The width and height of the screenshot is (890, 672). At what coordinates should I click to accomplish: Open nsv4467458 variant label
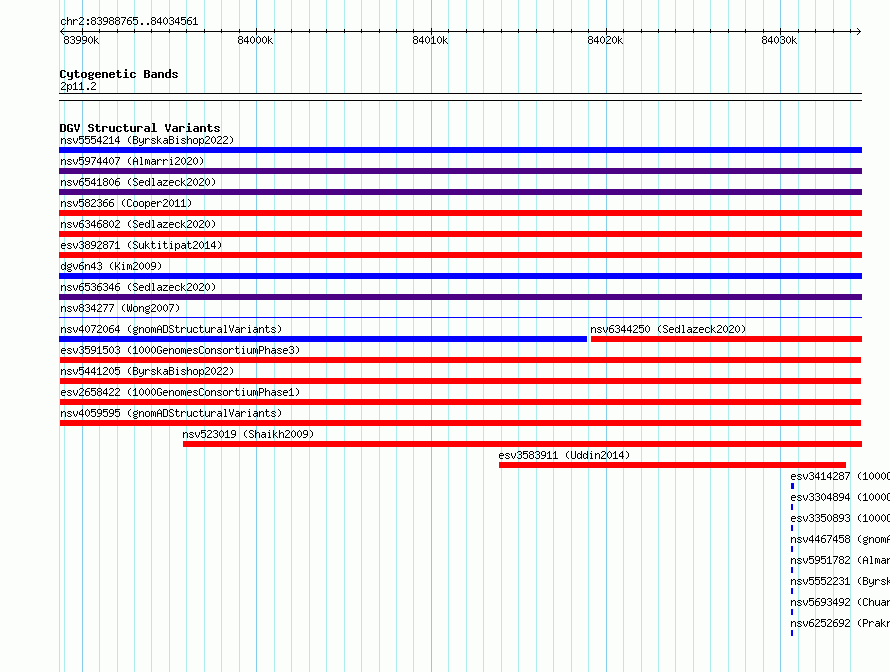point(840,539)
